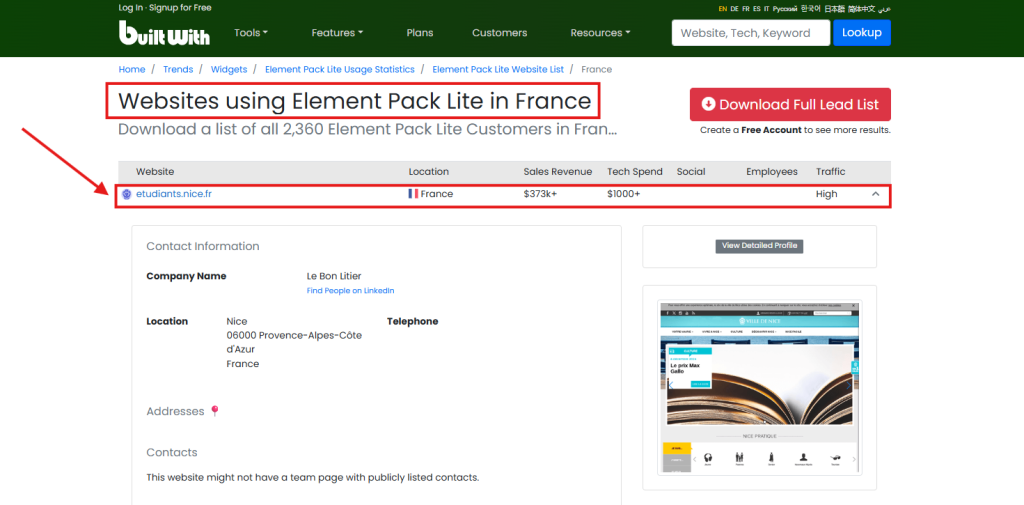Switch language to 简体中文
Image resolution: width=1024 pixels, height=505 pixels.
861,9
